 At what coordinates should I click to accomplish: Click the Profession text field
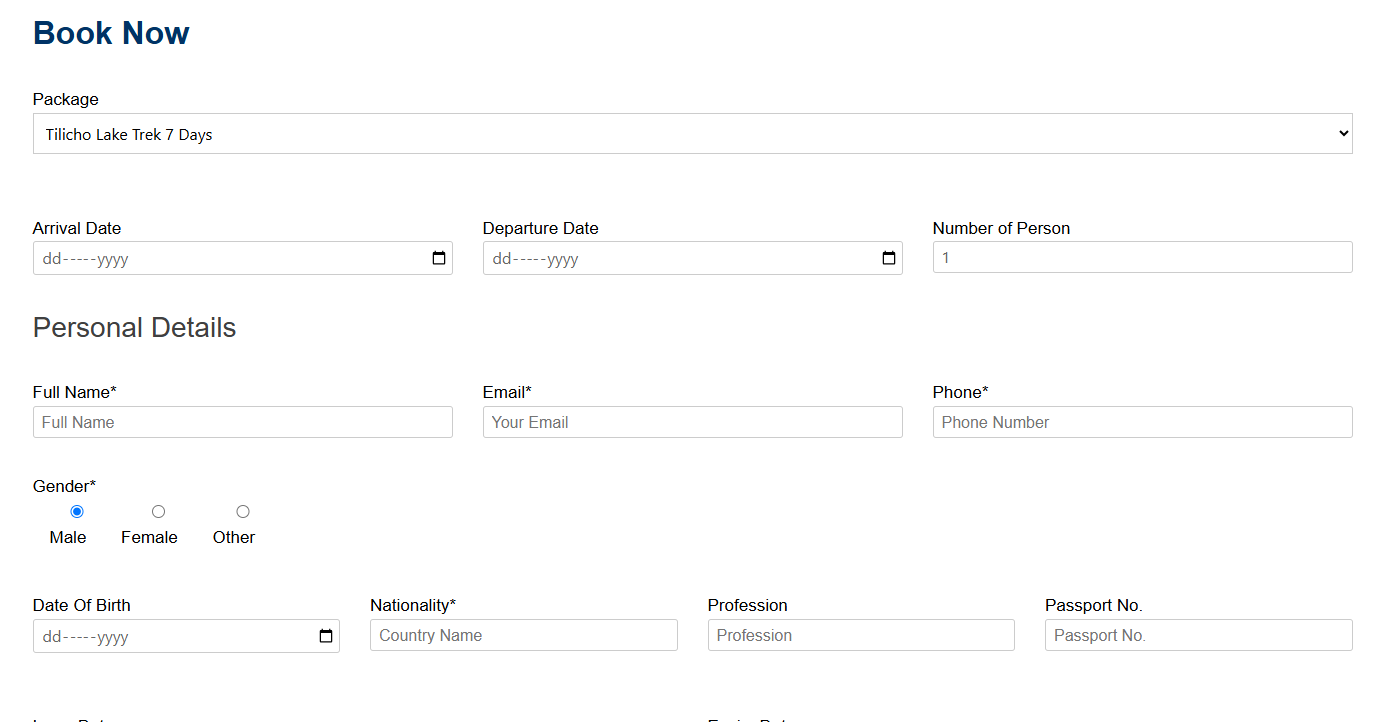(x=860, y=635)
